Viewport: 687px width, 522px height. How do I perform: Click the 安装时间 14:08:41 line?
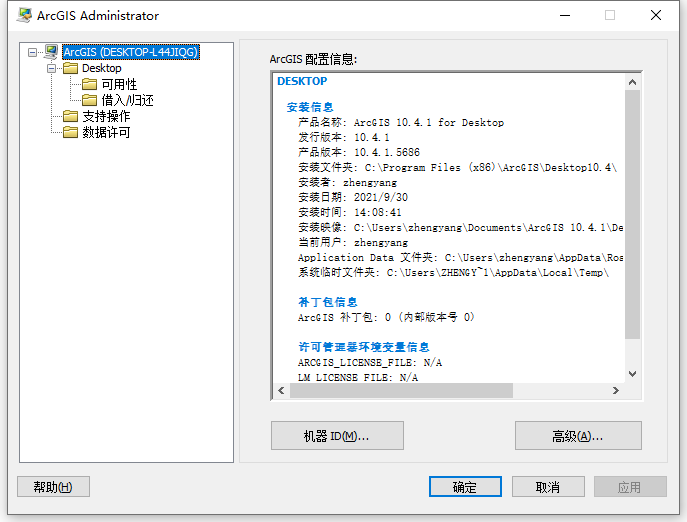click(350, 213)
